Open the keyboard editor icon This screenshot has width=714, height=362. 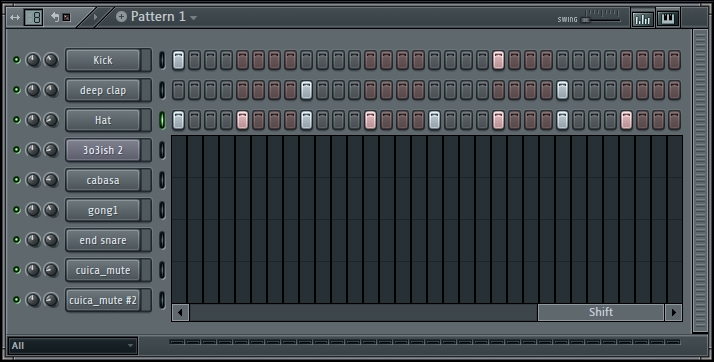(668, 19)
